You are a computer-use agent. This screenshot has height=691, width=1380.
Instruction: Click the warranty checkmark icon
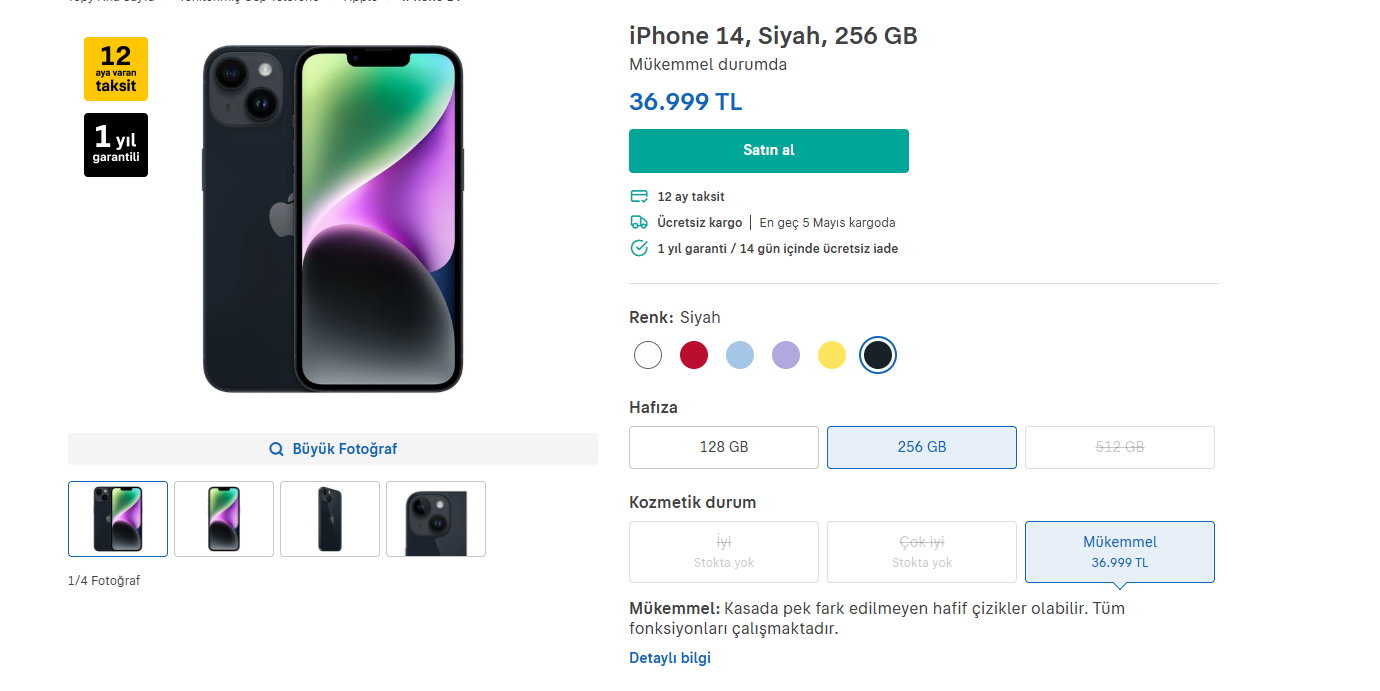pos(639,248)
